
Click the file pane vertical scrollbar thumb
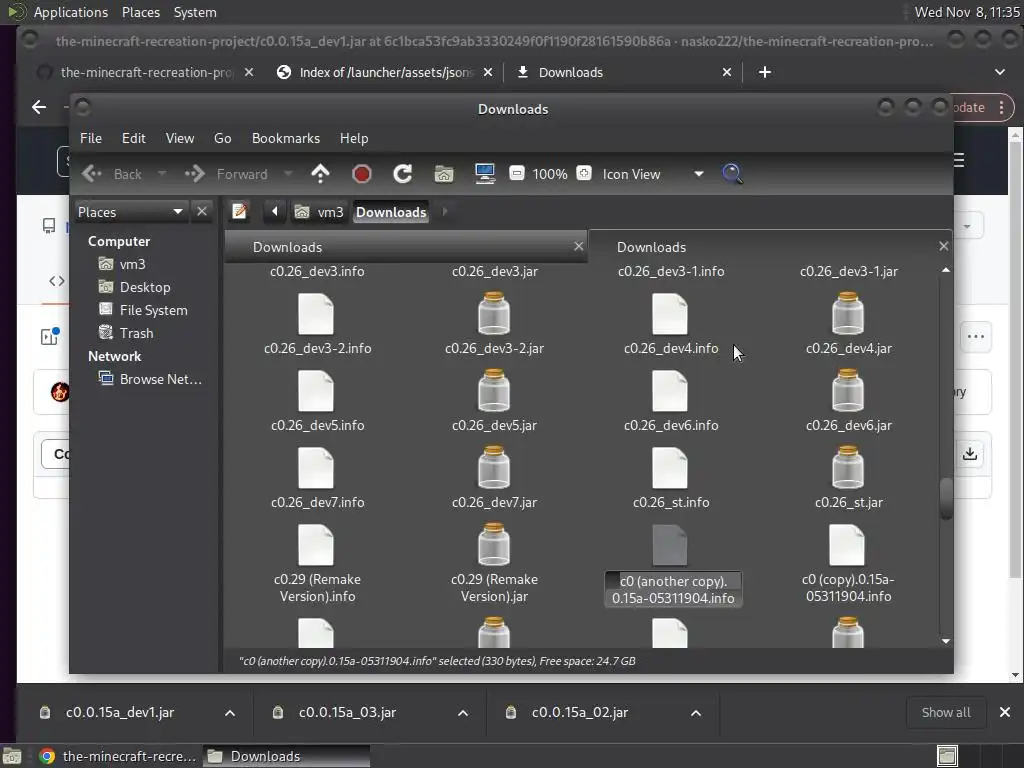point(946,499)
